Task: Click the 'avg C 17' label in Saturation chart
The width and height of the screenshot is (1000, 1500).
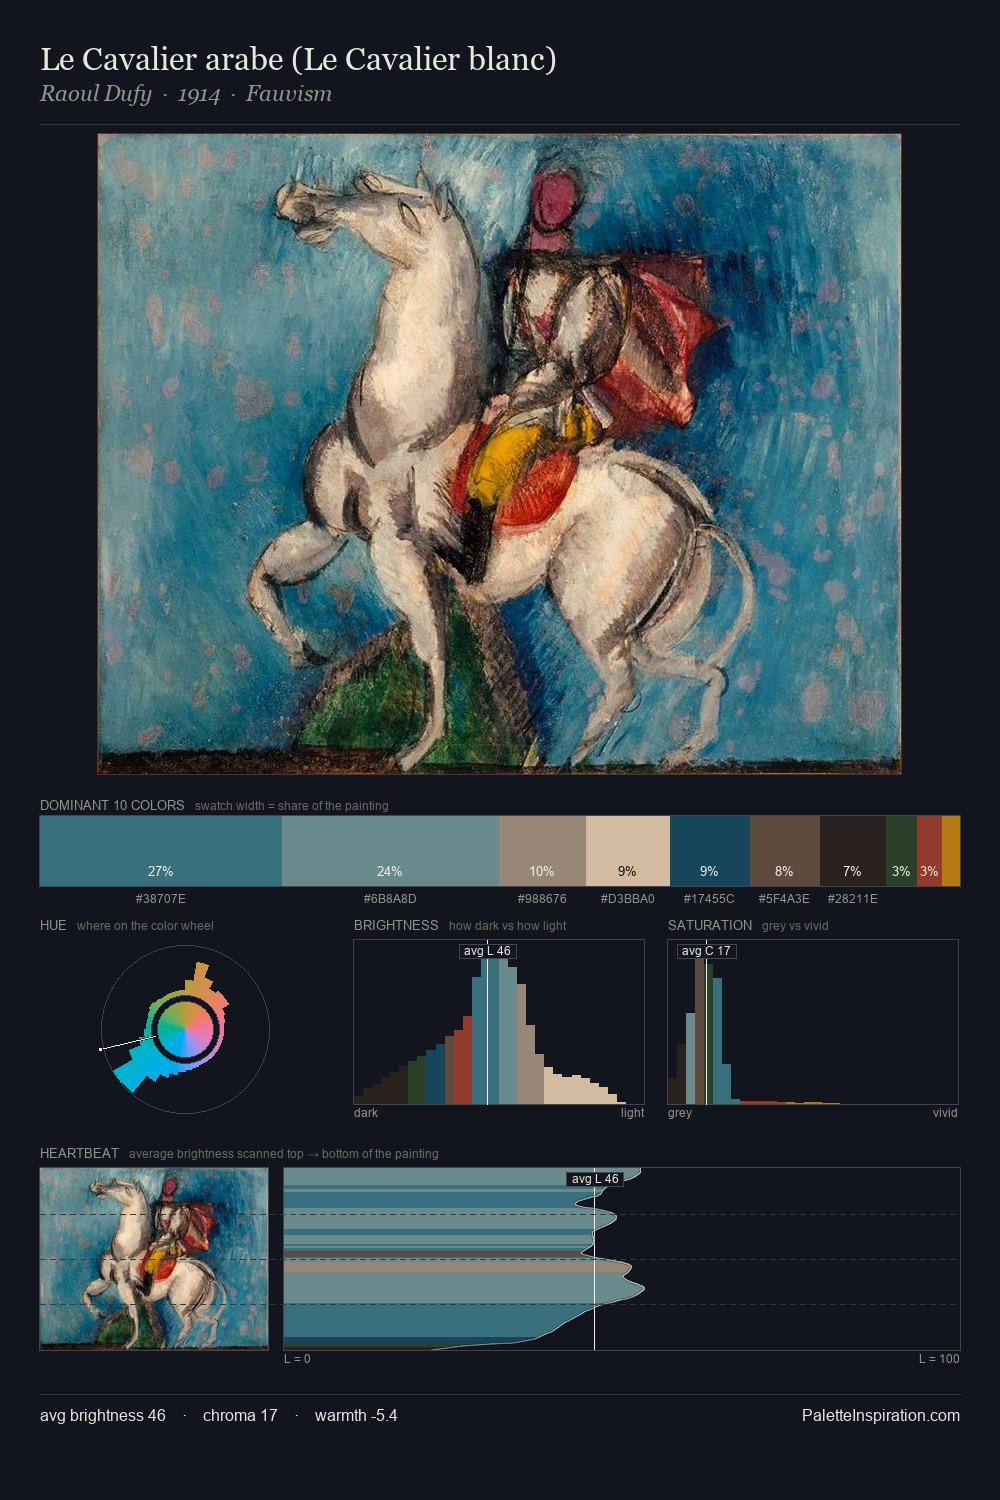Action: coord(706,951)
